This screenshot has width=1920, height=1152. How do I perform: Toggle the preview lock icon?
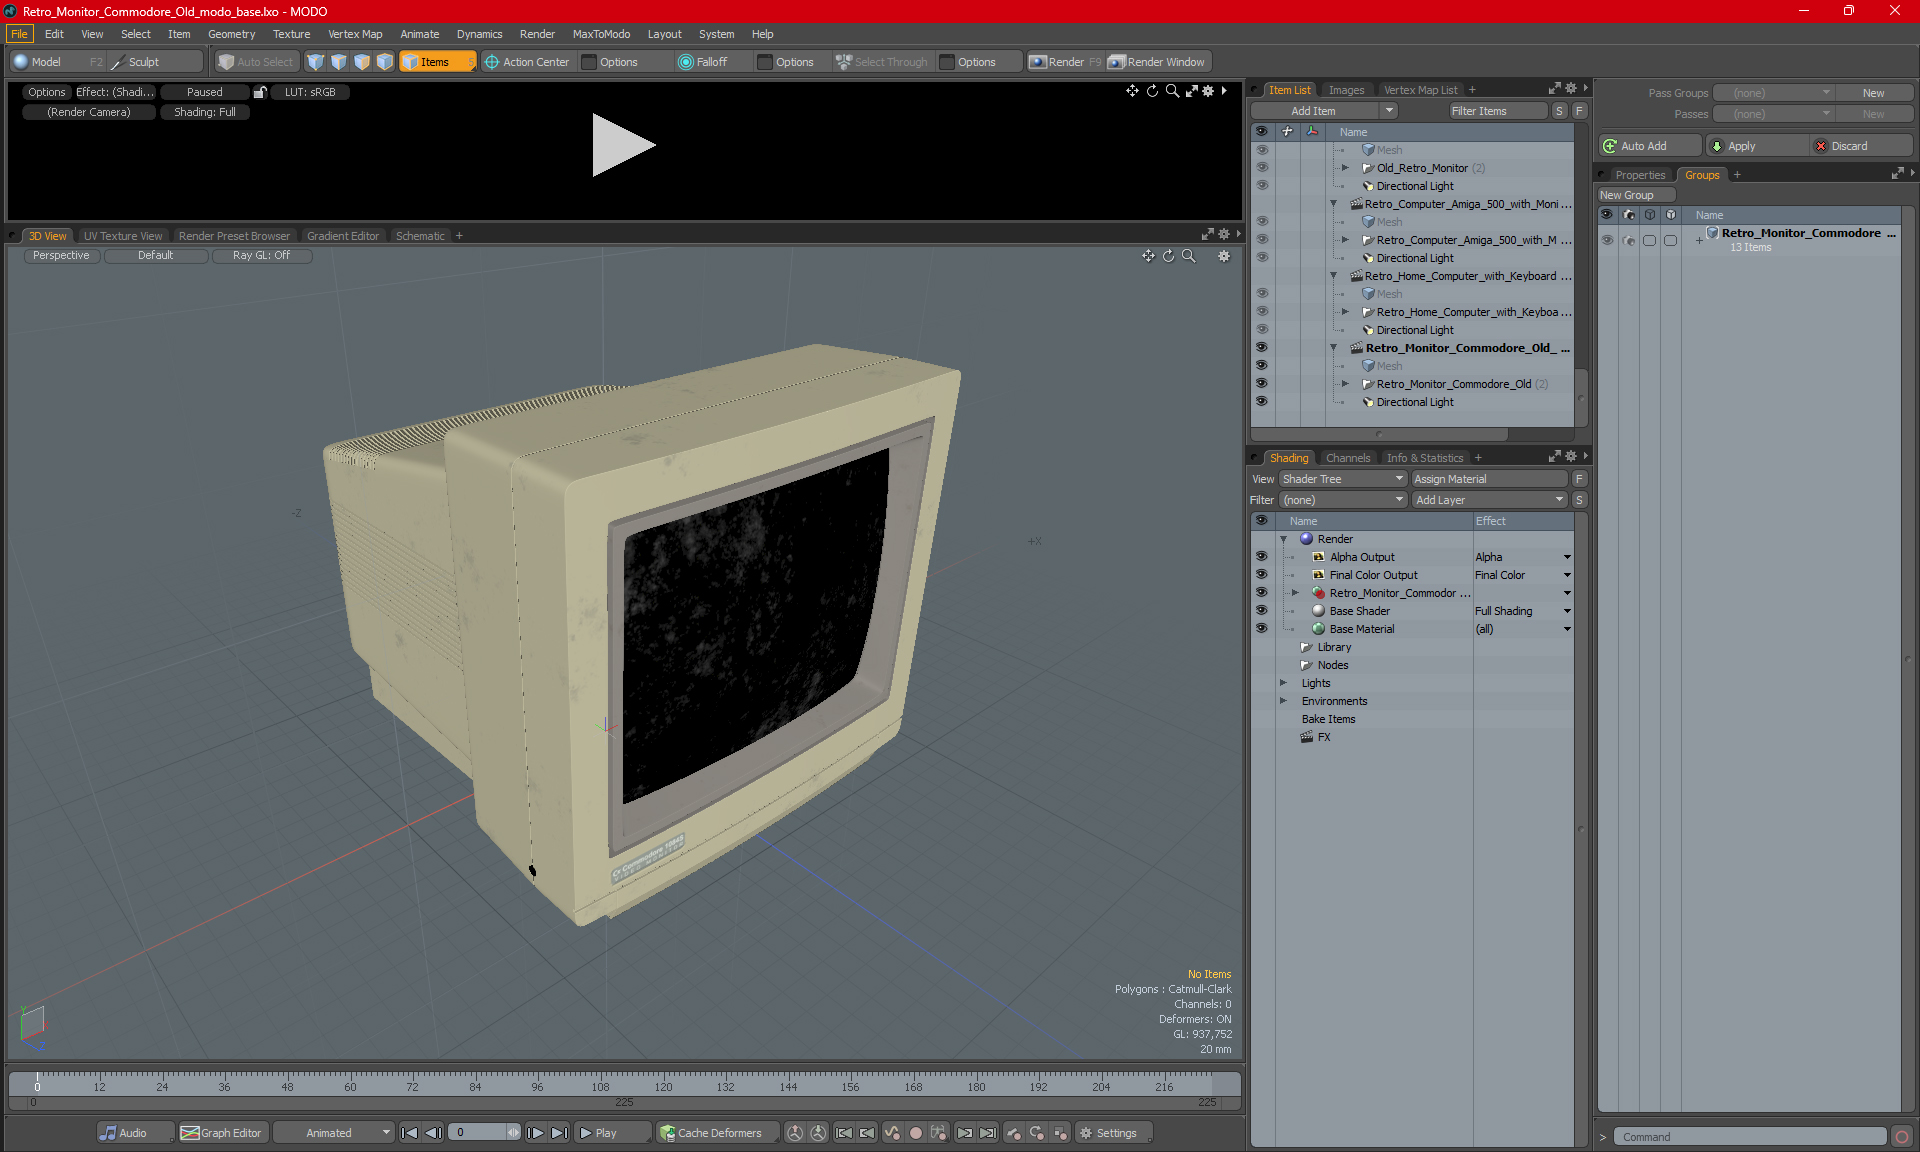(260, 92)
